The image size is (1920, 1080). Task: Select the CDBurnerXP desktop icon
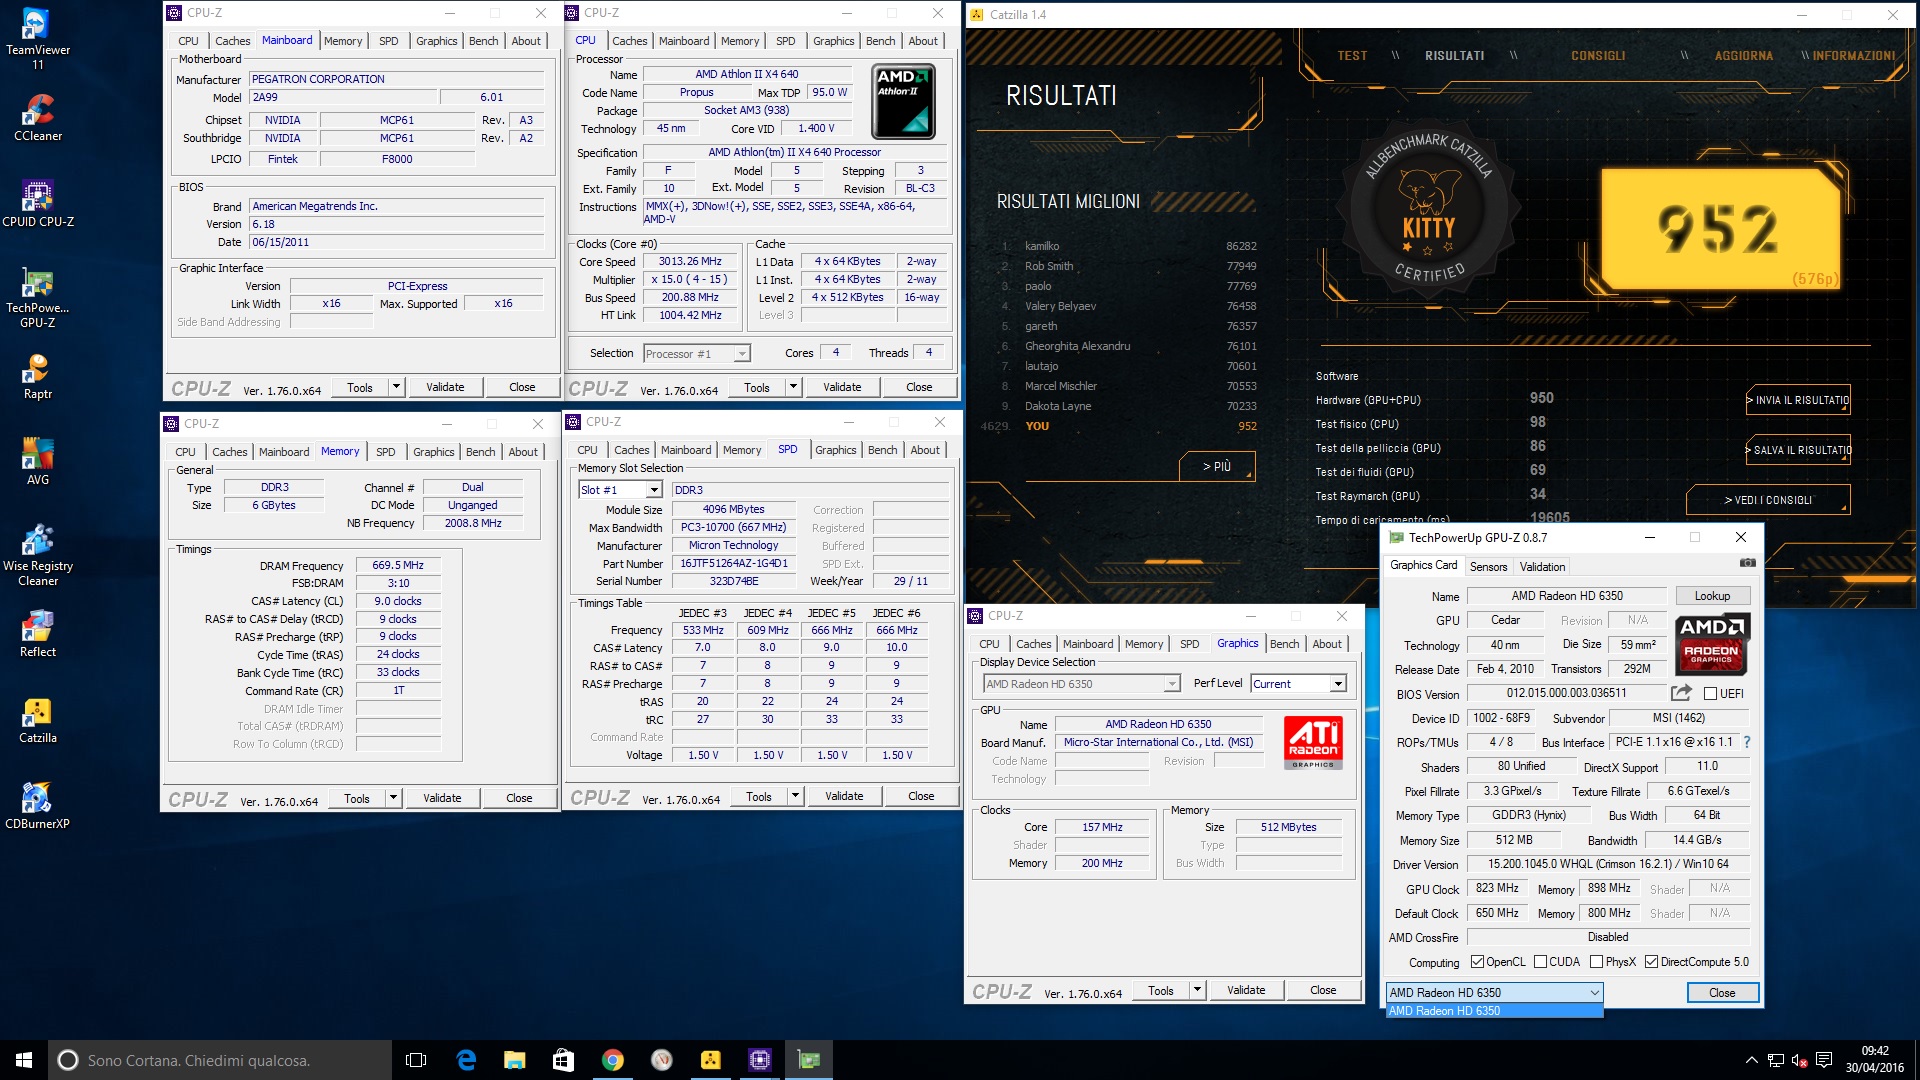(38, 805)
